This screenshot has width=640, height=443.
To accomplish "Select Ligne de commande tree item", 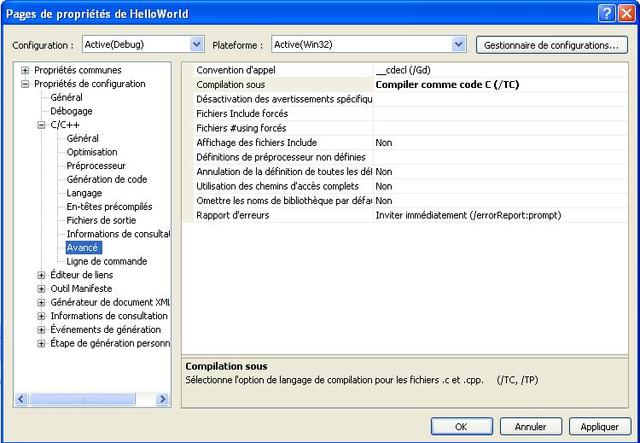I will [106, 261].
